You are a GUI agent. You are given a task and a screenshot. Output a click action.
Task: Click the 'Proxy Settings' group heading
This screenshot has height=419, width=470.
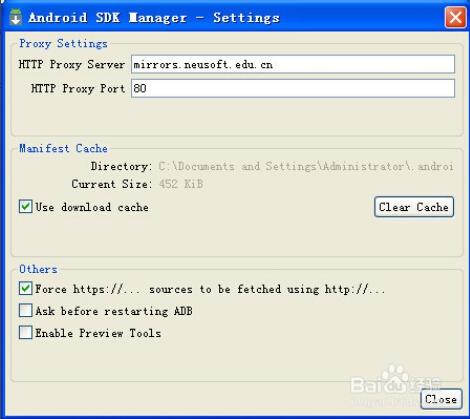point(63,43)
